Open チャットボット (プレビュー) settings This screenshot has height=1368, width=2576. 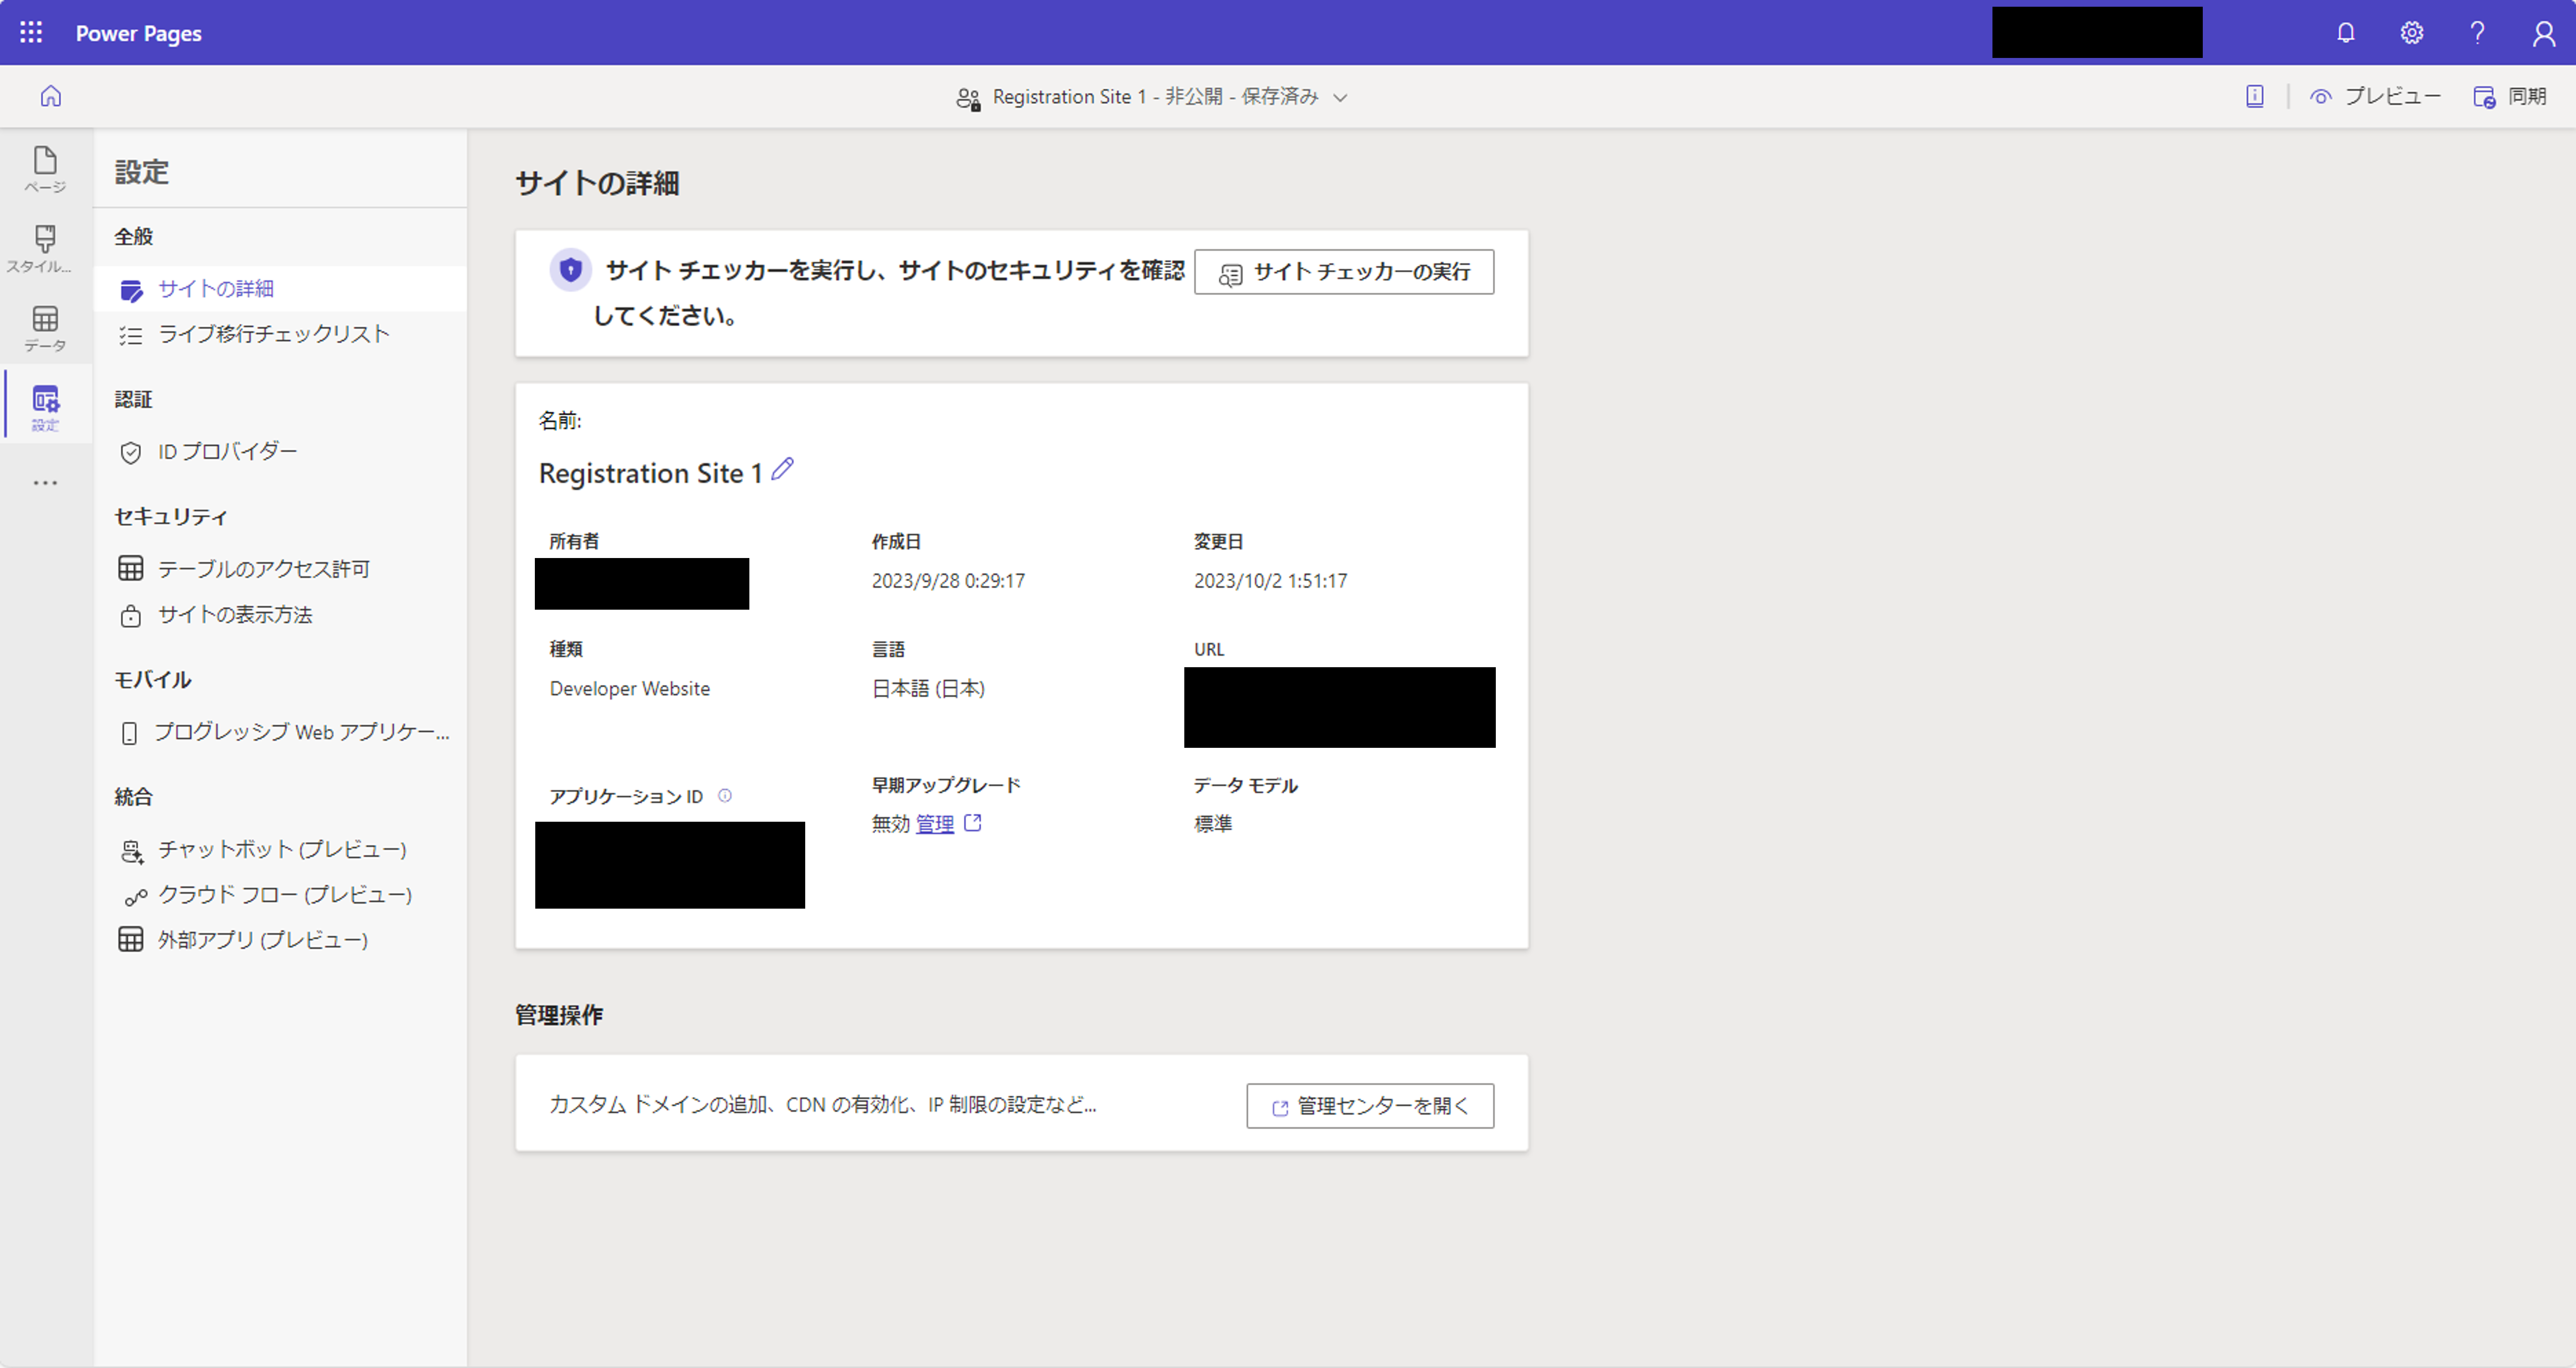pyautogui.click(x=280, y=850)
